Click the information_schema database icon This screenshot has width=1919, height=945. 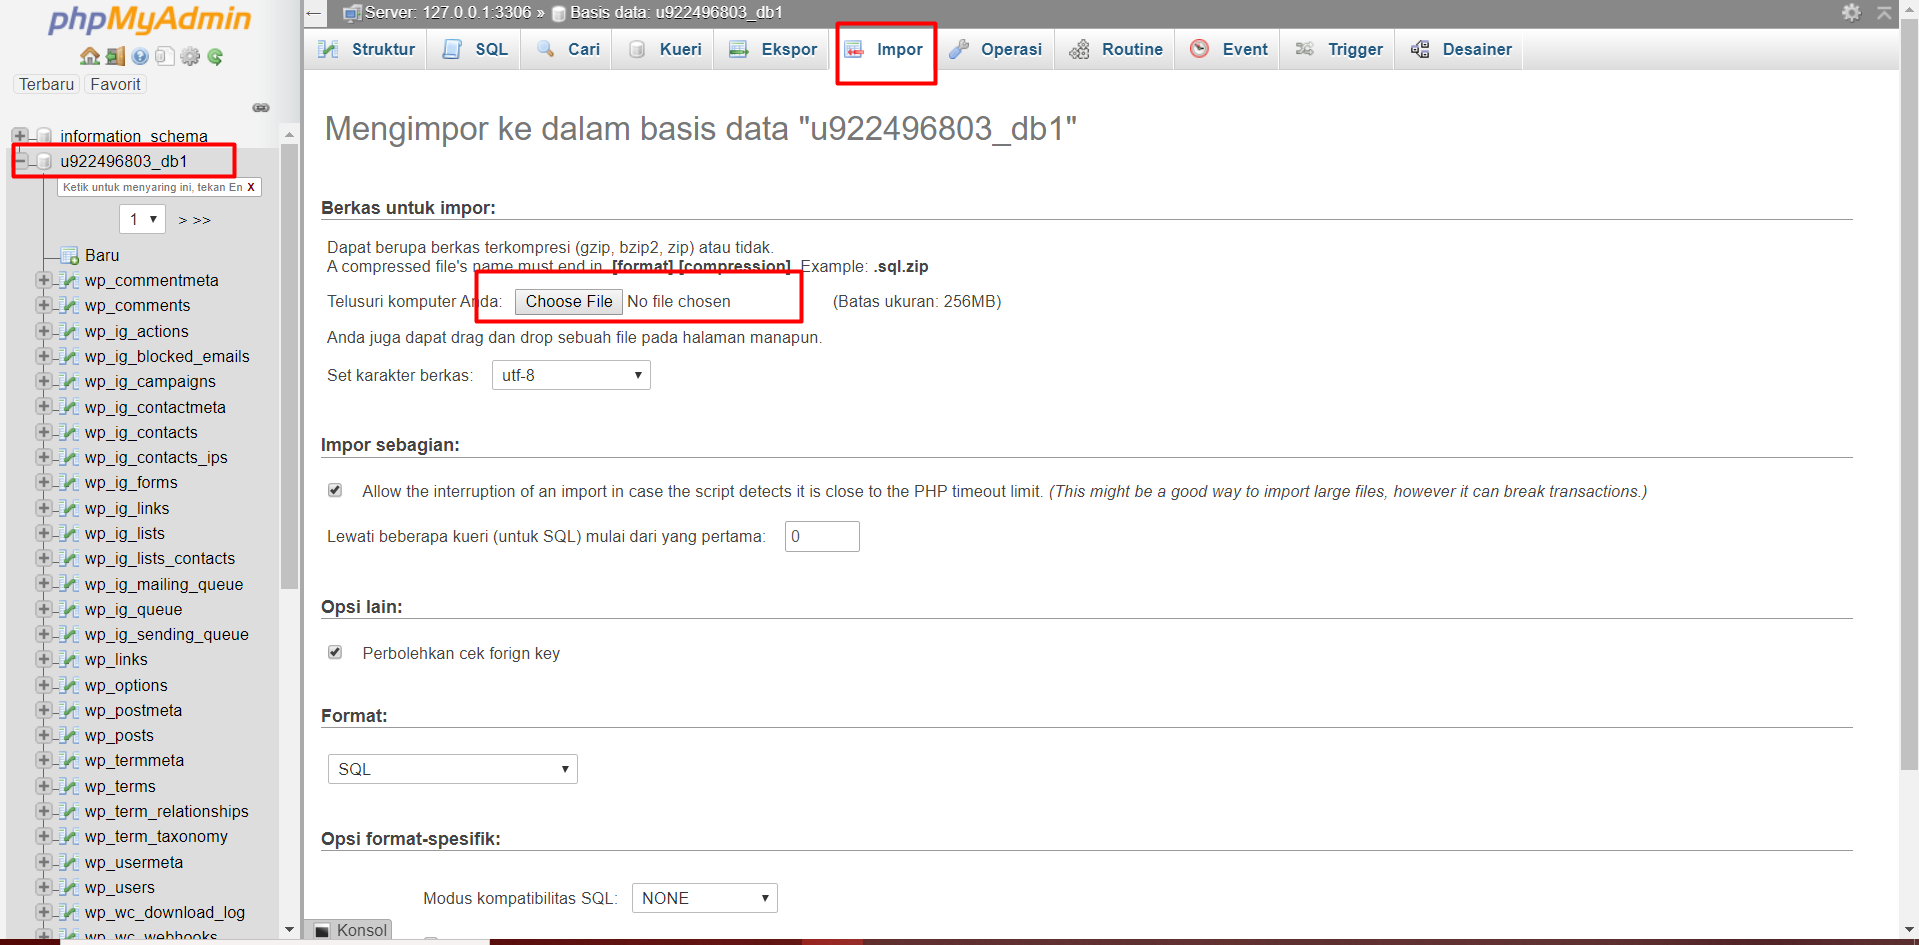coord(44,135)
